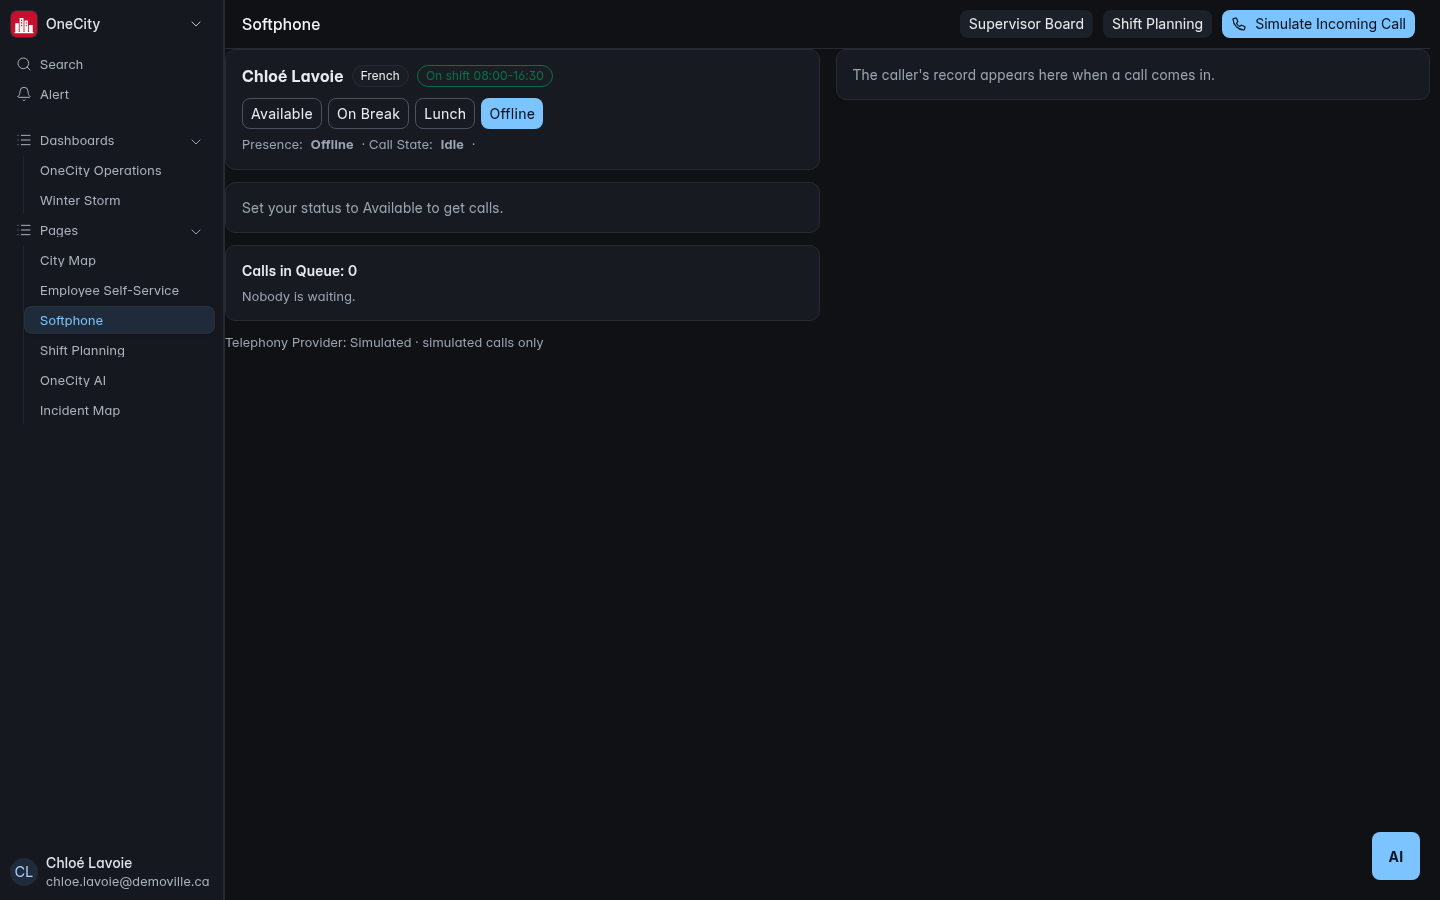Click the "Nobody is waiting." text

tap(298, 297)
